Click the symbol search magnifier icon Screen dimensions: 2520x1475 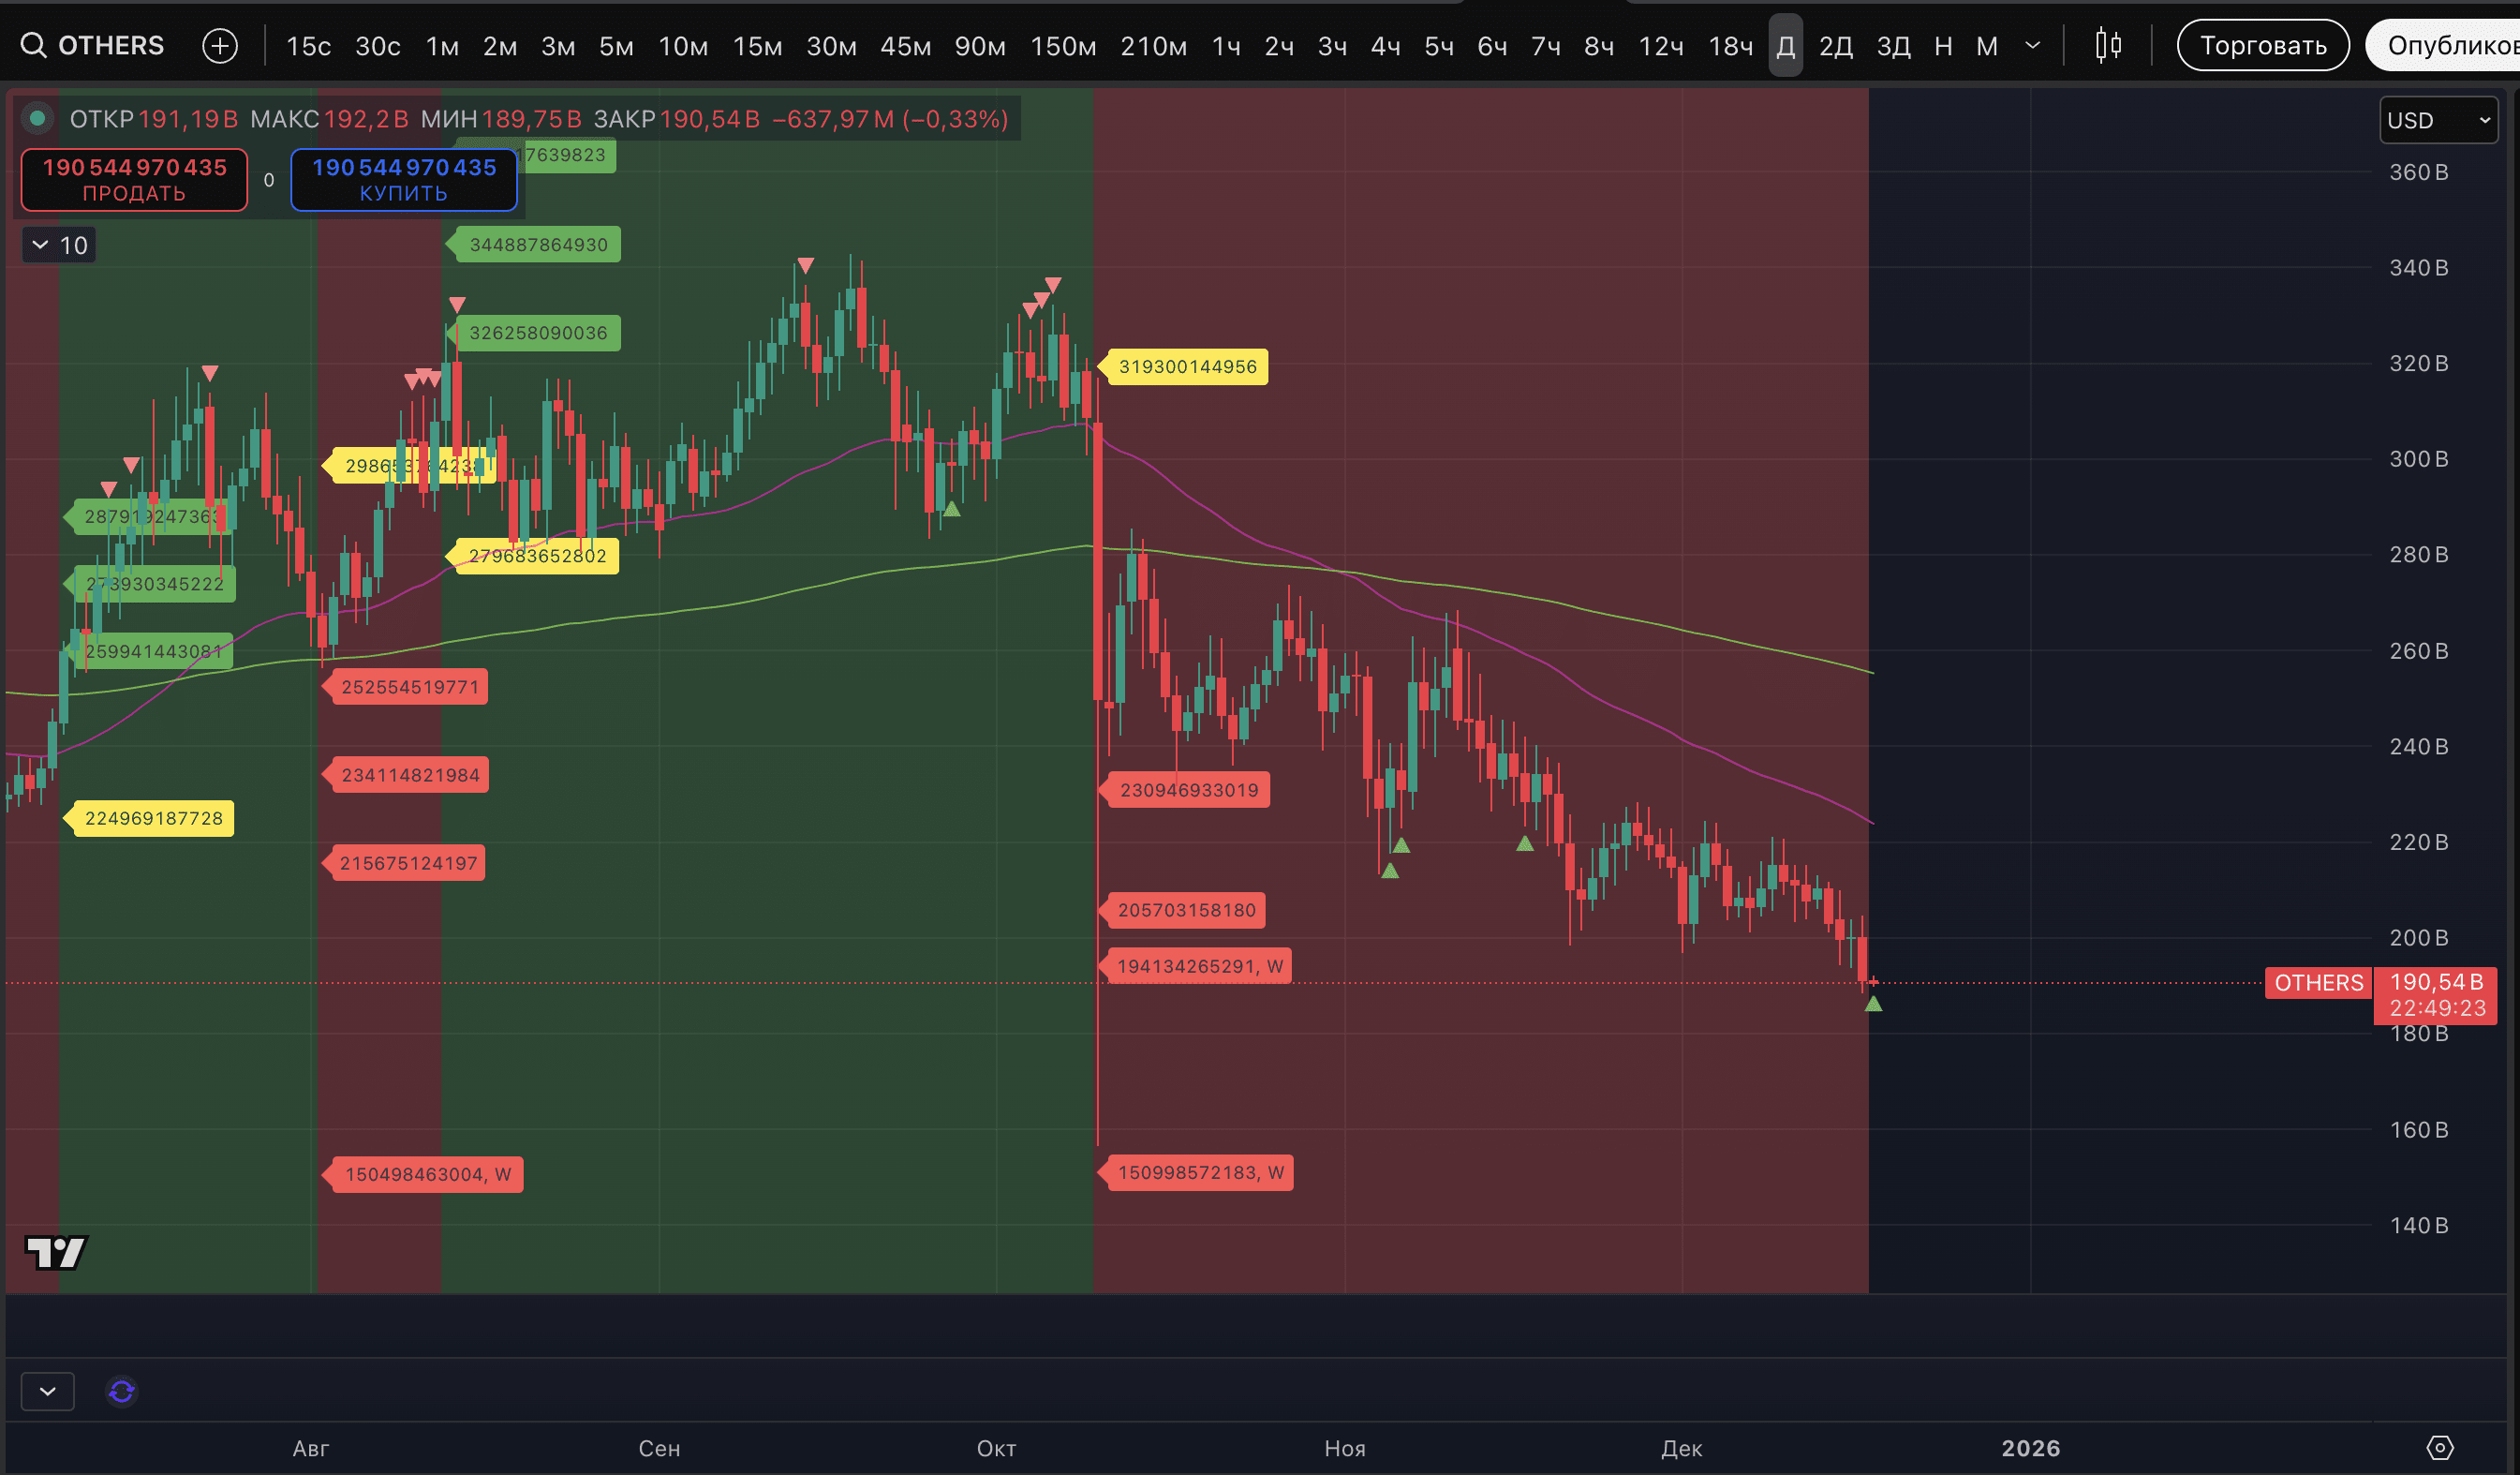33,45
